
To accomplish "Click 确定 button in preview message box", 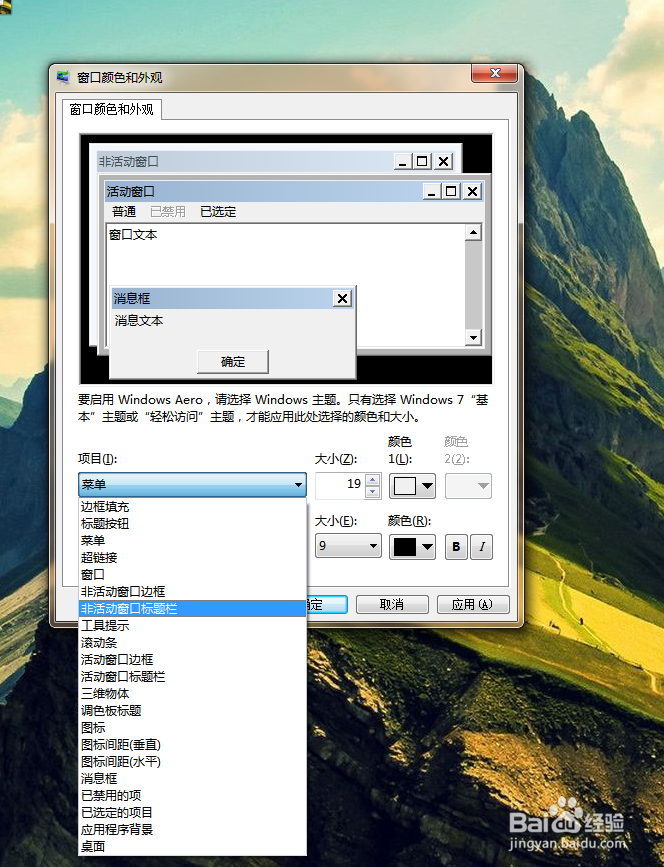I will (233, 362).
